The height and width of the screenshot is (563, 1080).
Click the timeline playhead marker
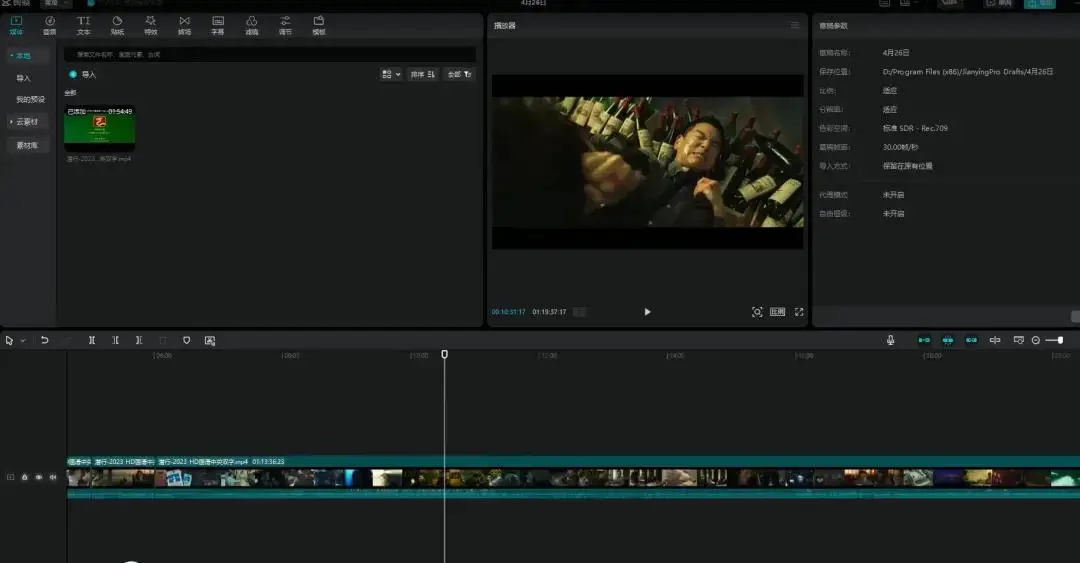coord(444,354)
